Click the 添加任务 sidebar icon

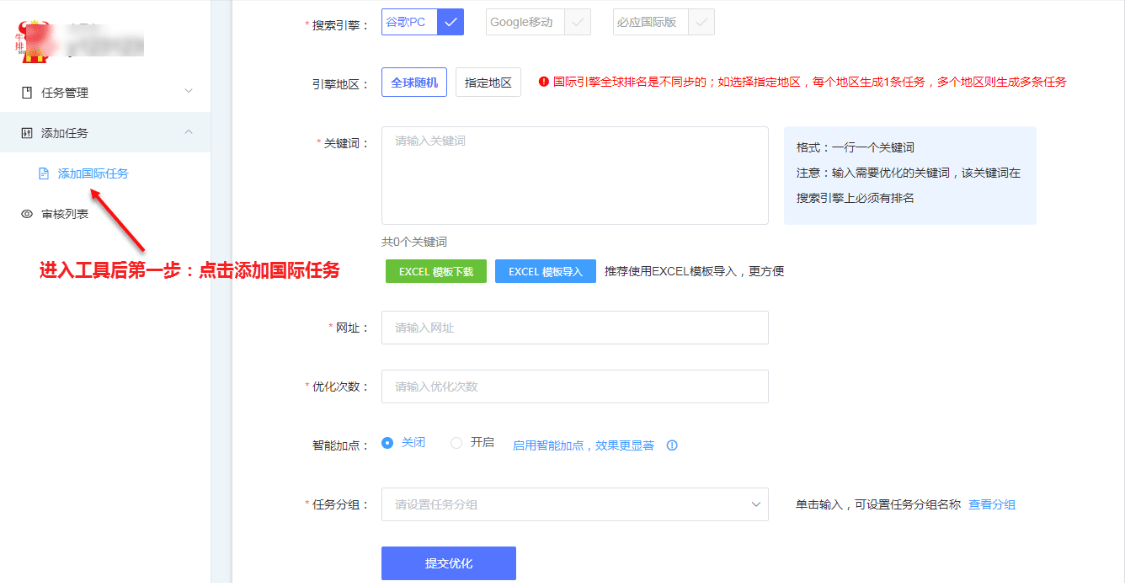click(x=27, y=133)
